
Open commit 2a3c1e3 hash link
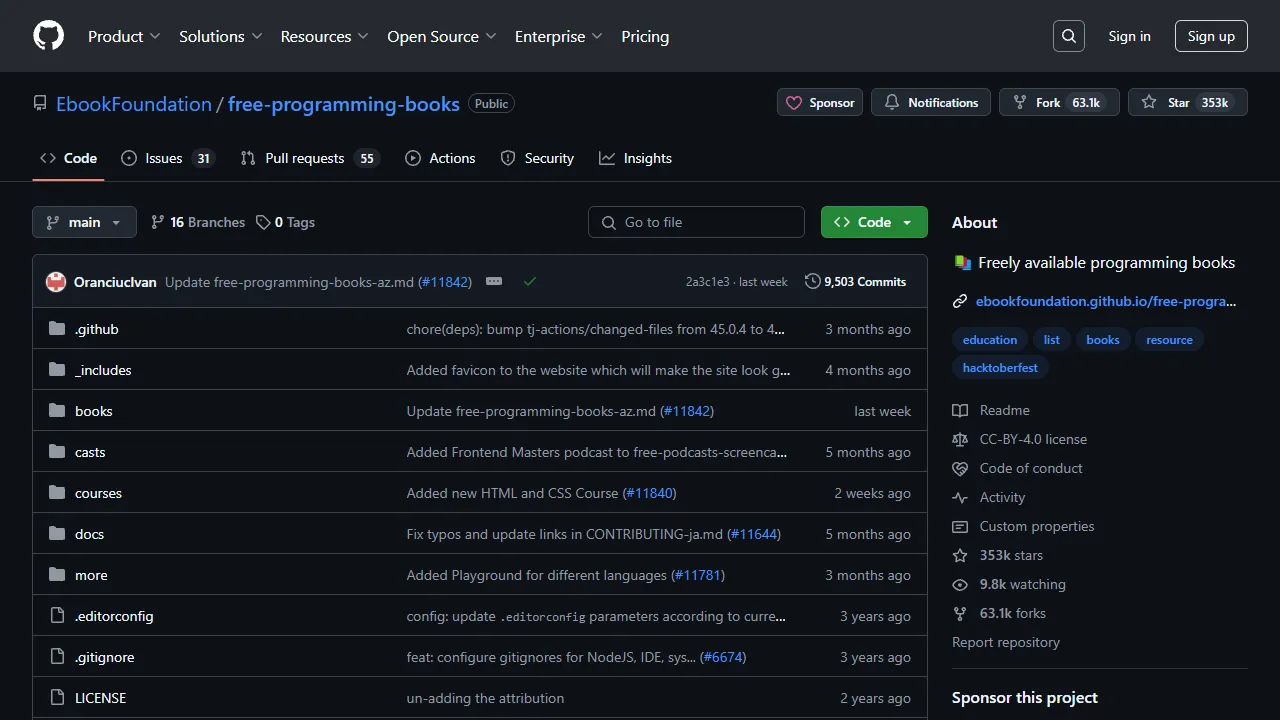(707, 282)
